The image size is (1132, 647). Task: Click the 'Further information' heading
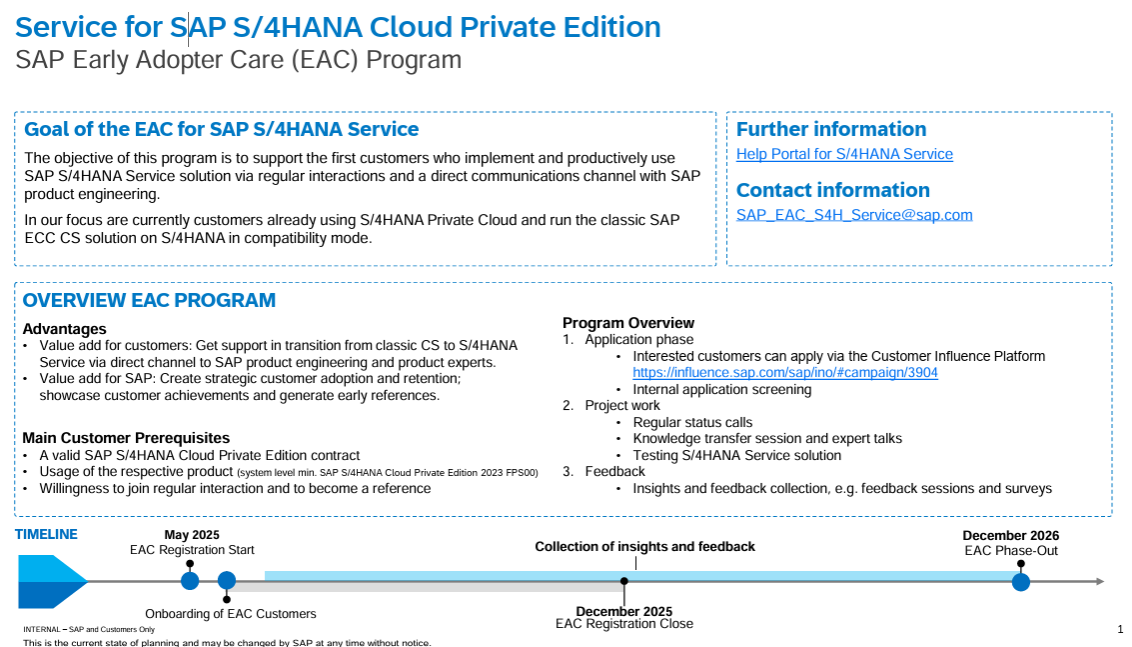pos(831,129)
